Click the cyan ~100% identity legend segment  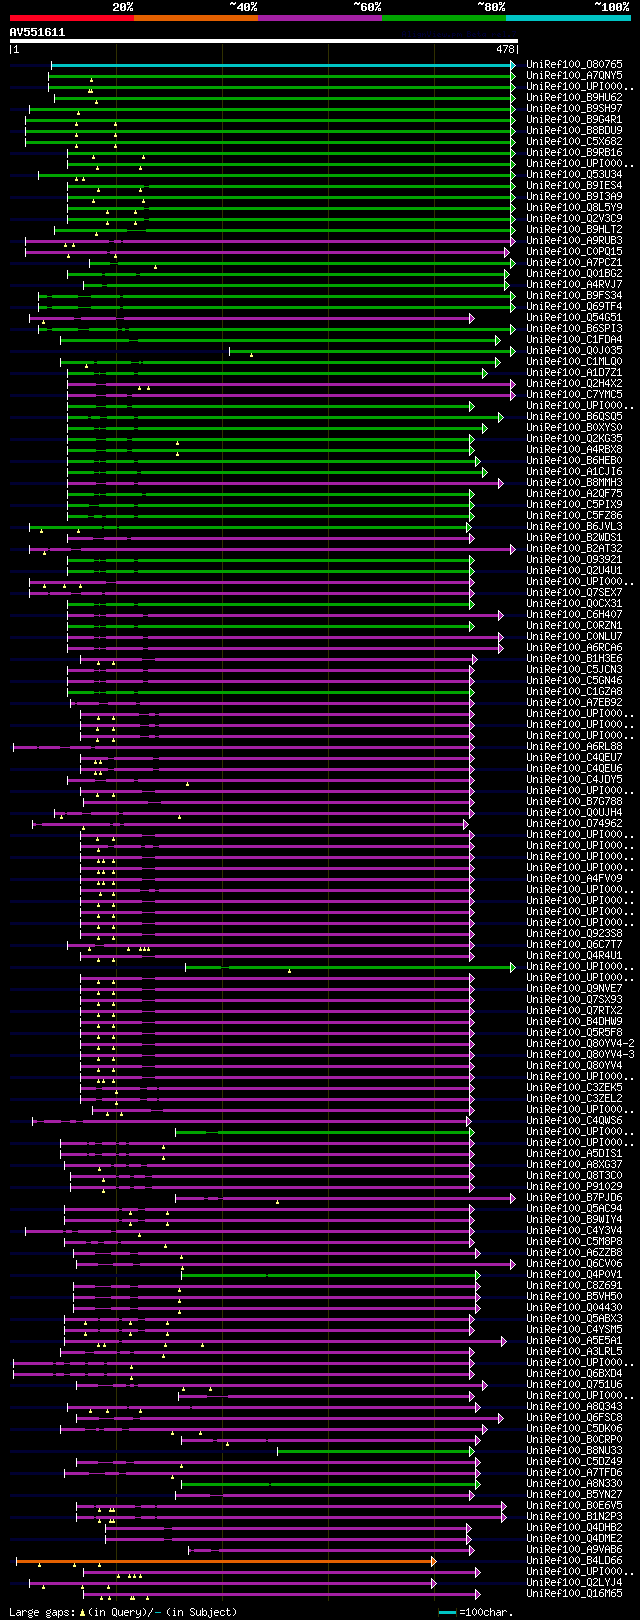click(567, 17)
